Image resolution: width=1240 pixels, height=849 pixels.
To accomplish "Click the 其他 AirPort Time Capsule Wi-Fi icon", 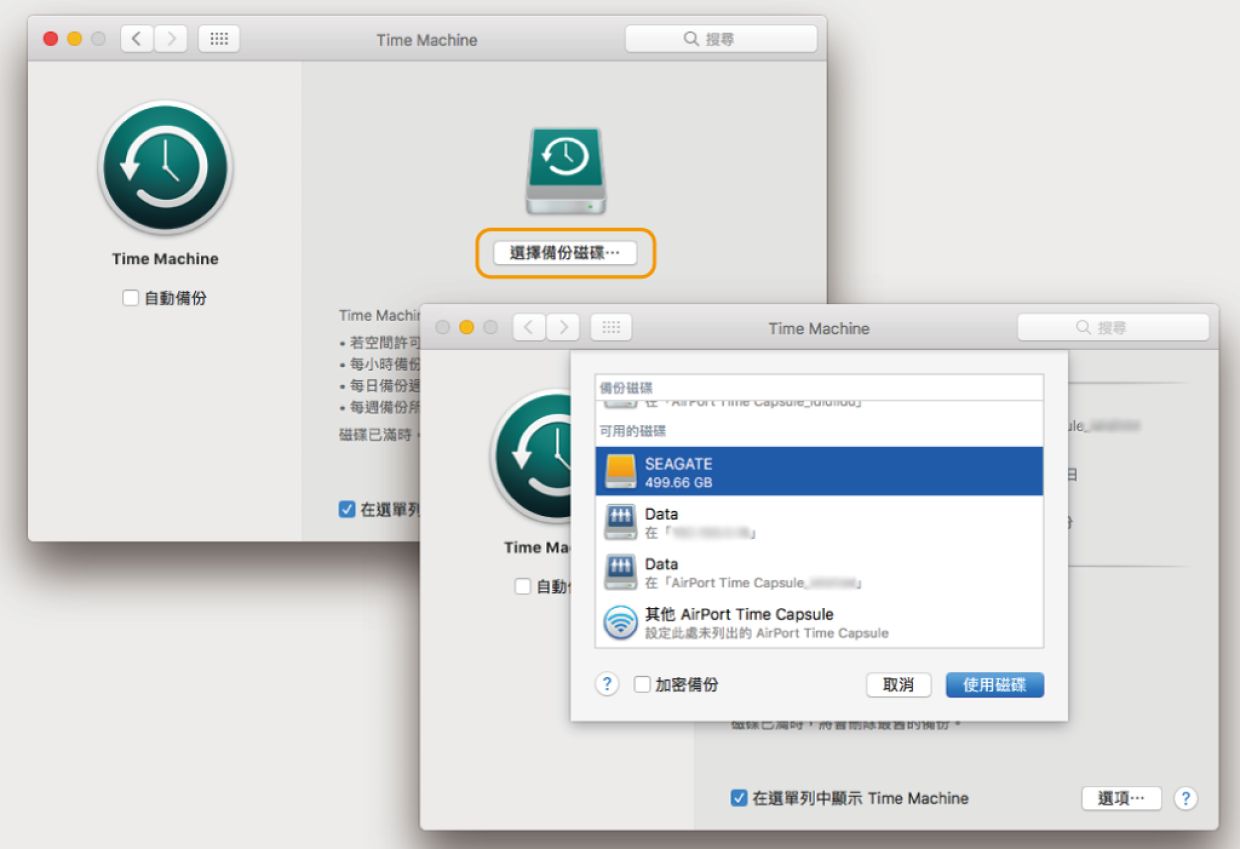I will [x=621, y=622].
